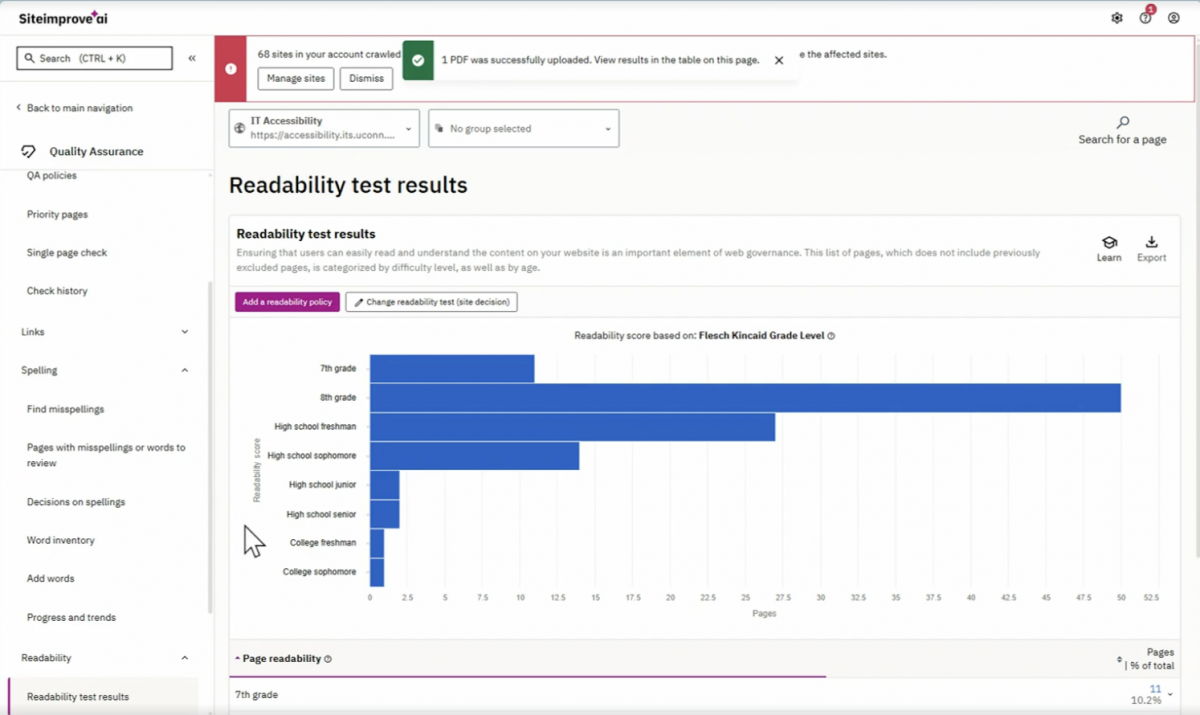Click info icon next to Flesch Kincaid
Screen dimensions: 1200x715
831,336
